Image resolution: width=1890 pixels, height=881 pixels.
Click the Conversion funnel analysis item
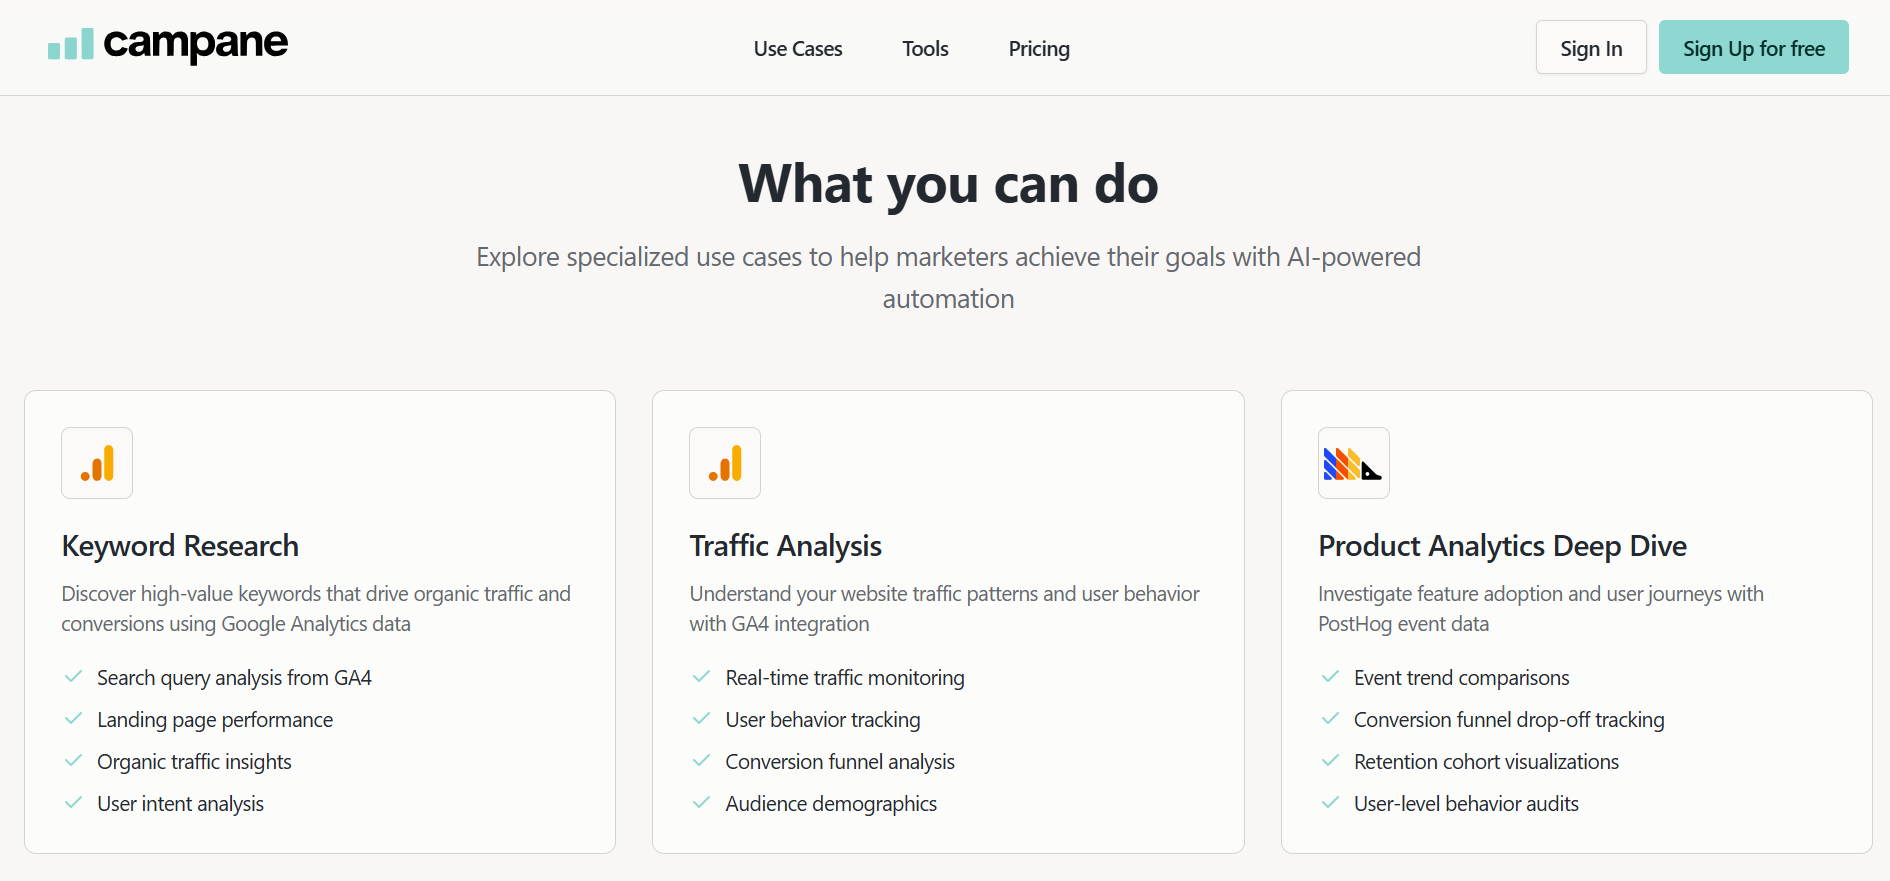point(839,760)
